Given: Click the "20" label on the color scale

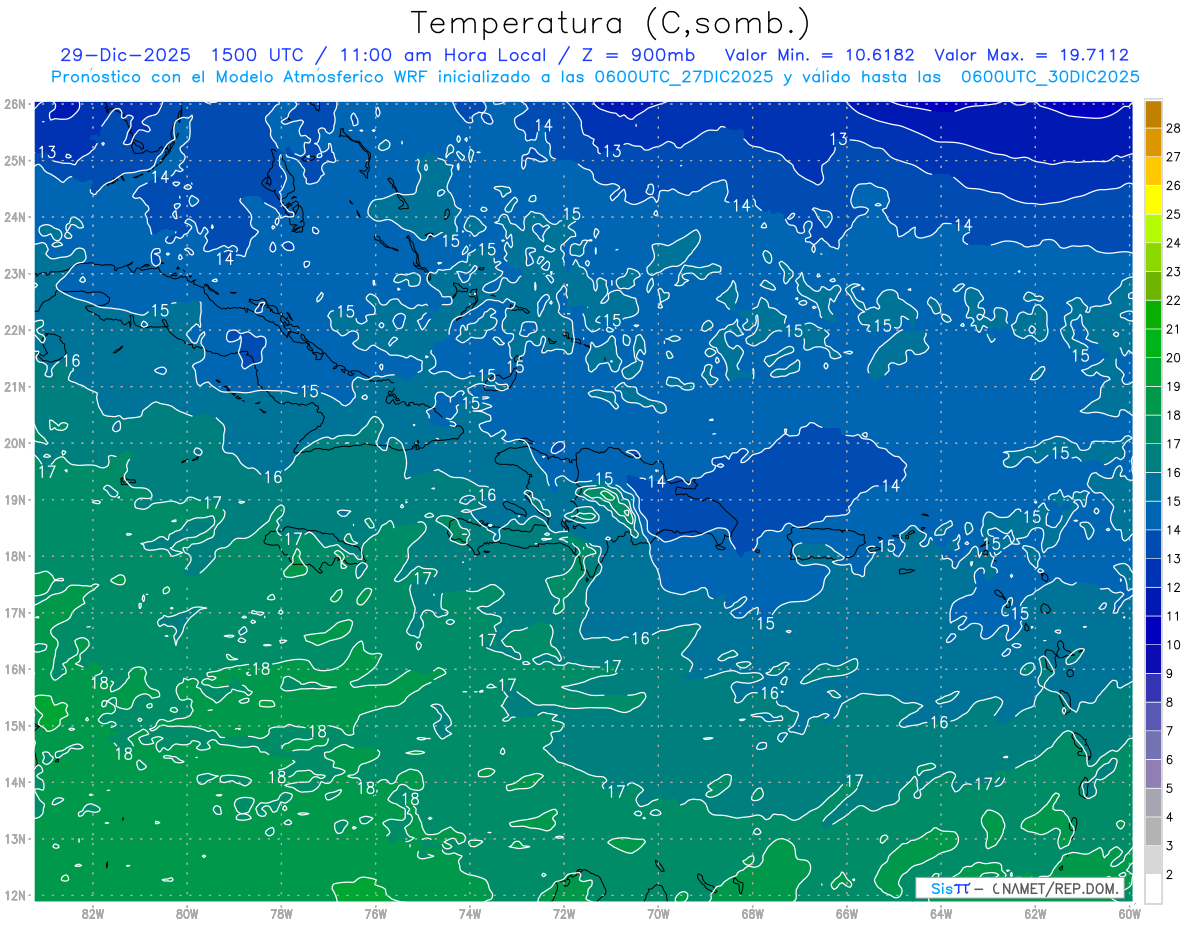Looking at the screenshot, I should (1174, 357).
